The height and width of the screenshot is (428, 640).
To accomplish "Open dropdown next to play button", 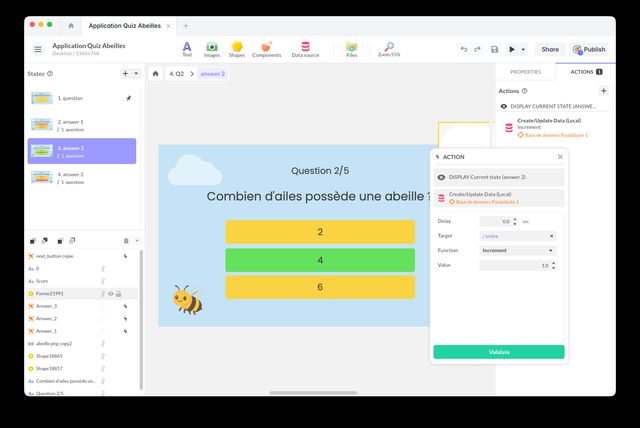I will [x=523, y=50].
